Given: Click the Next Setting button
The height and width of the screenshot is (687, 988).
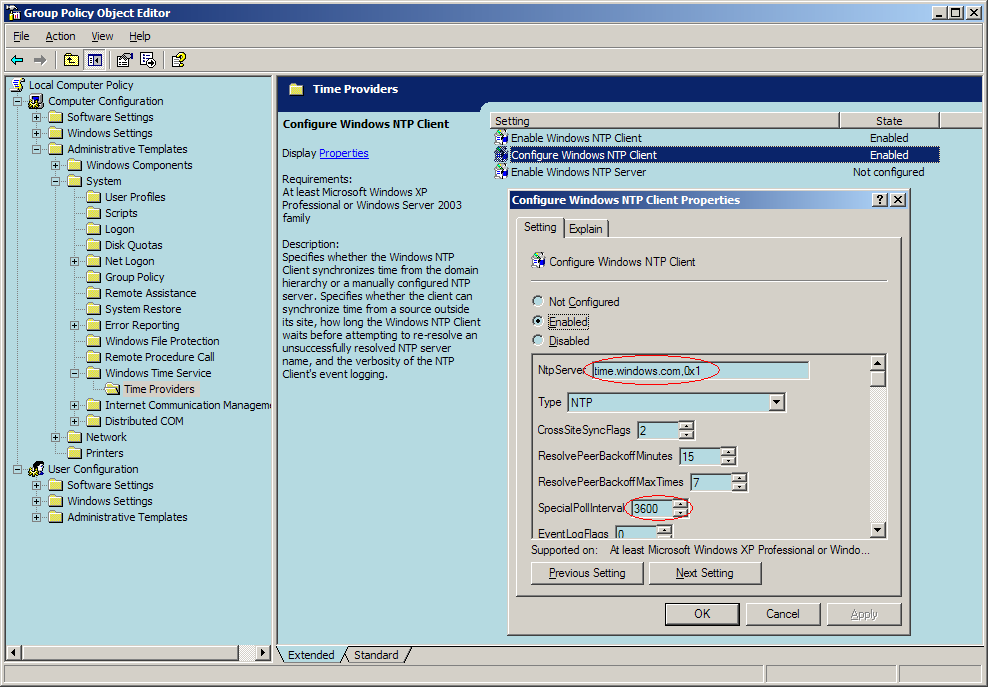Looking at the screenshot, I should (704, 573).
